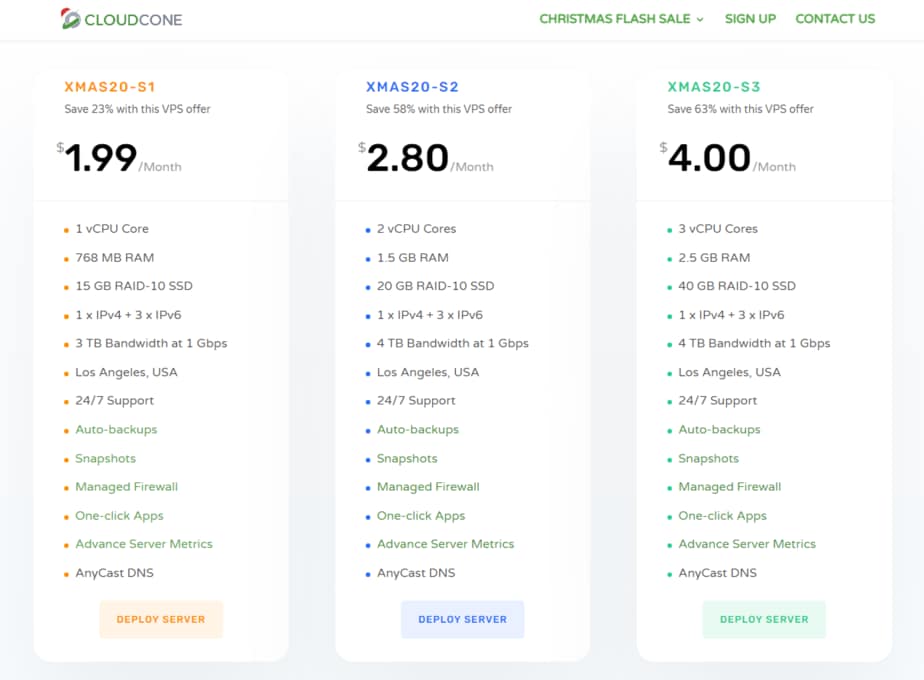Open Snapshots link in XMAS20-S1 plan

tap(105, 458)
